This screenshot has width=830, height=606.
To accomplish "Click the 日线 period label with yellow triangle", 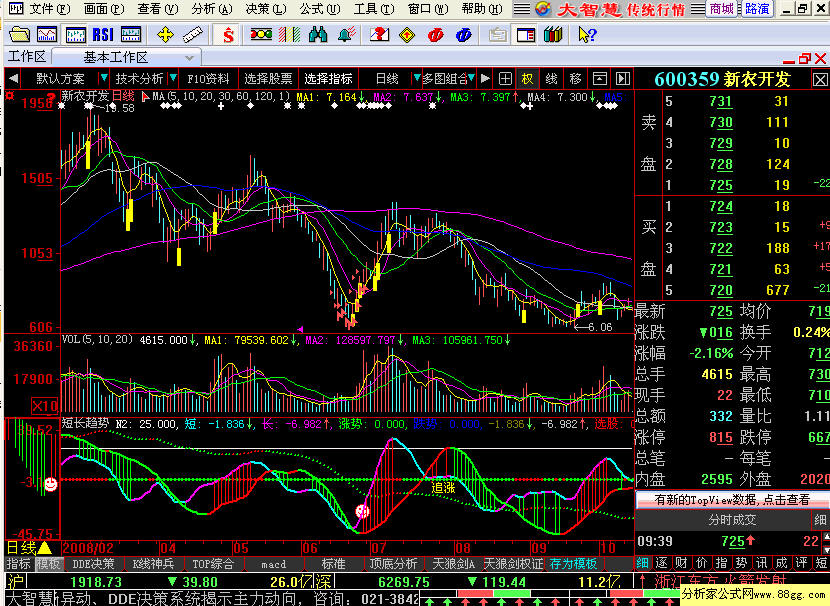I will pos(29,548).
